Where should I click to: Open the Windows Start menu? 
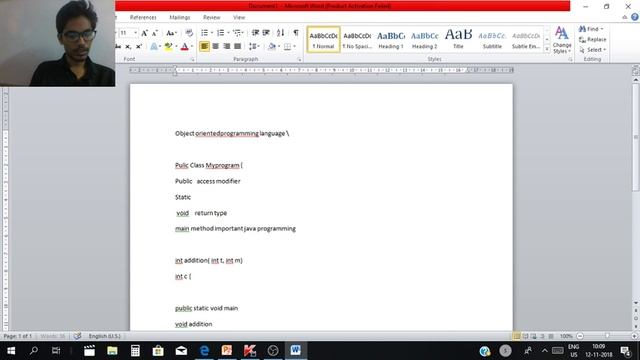(11, 351)
